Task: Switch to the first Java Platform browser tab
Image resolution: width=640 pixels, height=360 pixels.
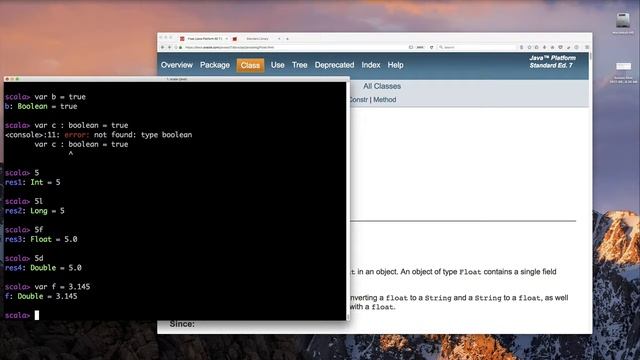Action: (204, 39)
